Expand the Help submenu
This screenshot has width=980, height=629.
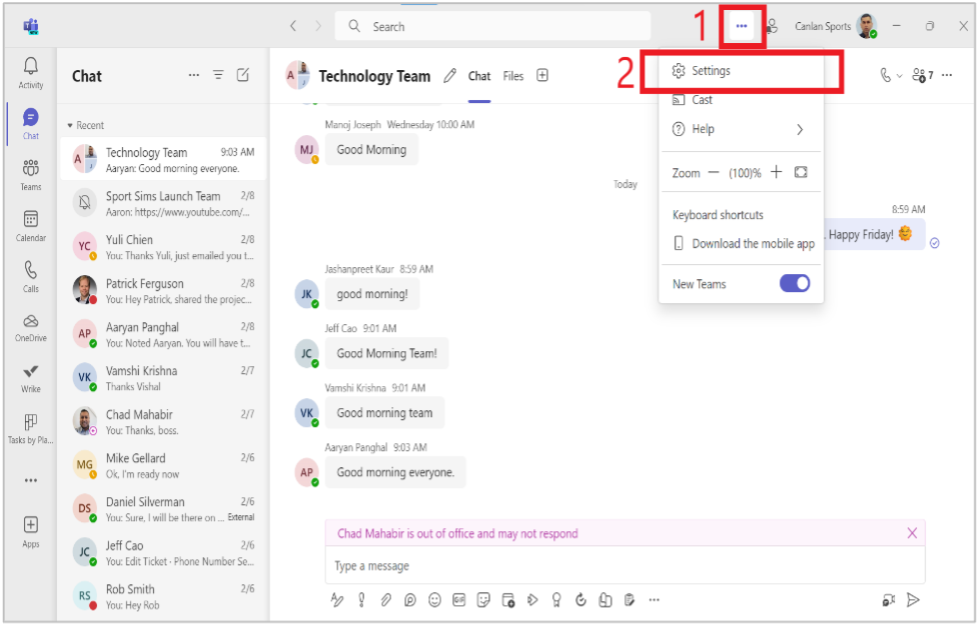(x=740, y=129)
